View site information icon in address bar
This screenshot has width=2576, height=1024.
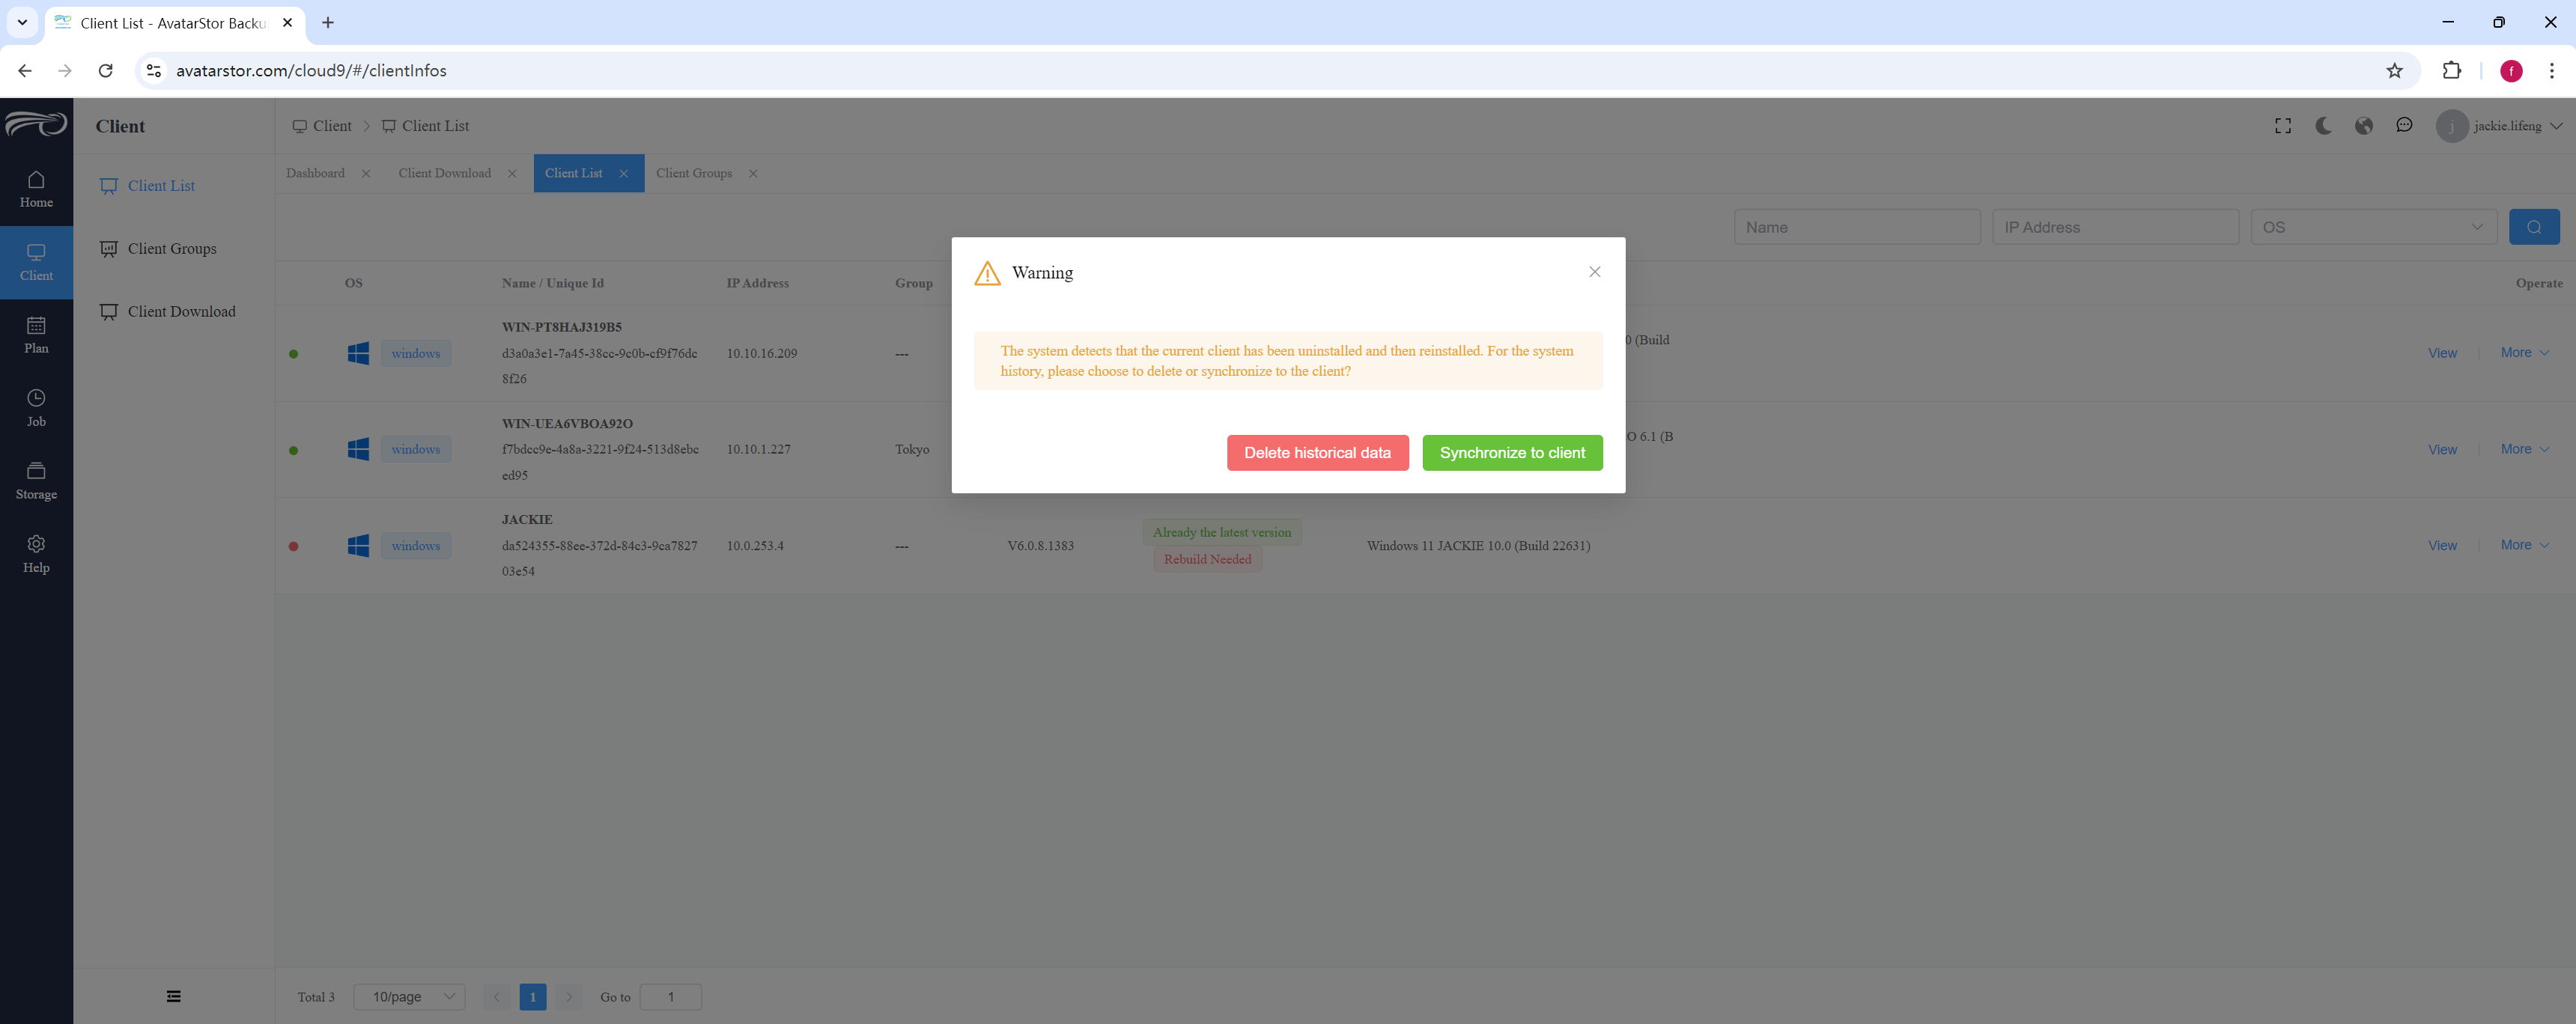154,71
